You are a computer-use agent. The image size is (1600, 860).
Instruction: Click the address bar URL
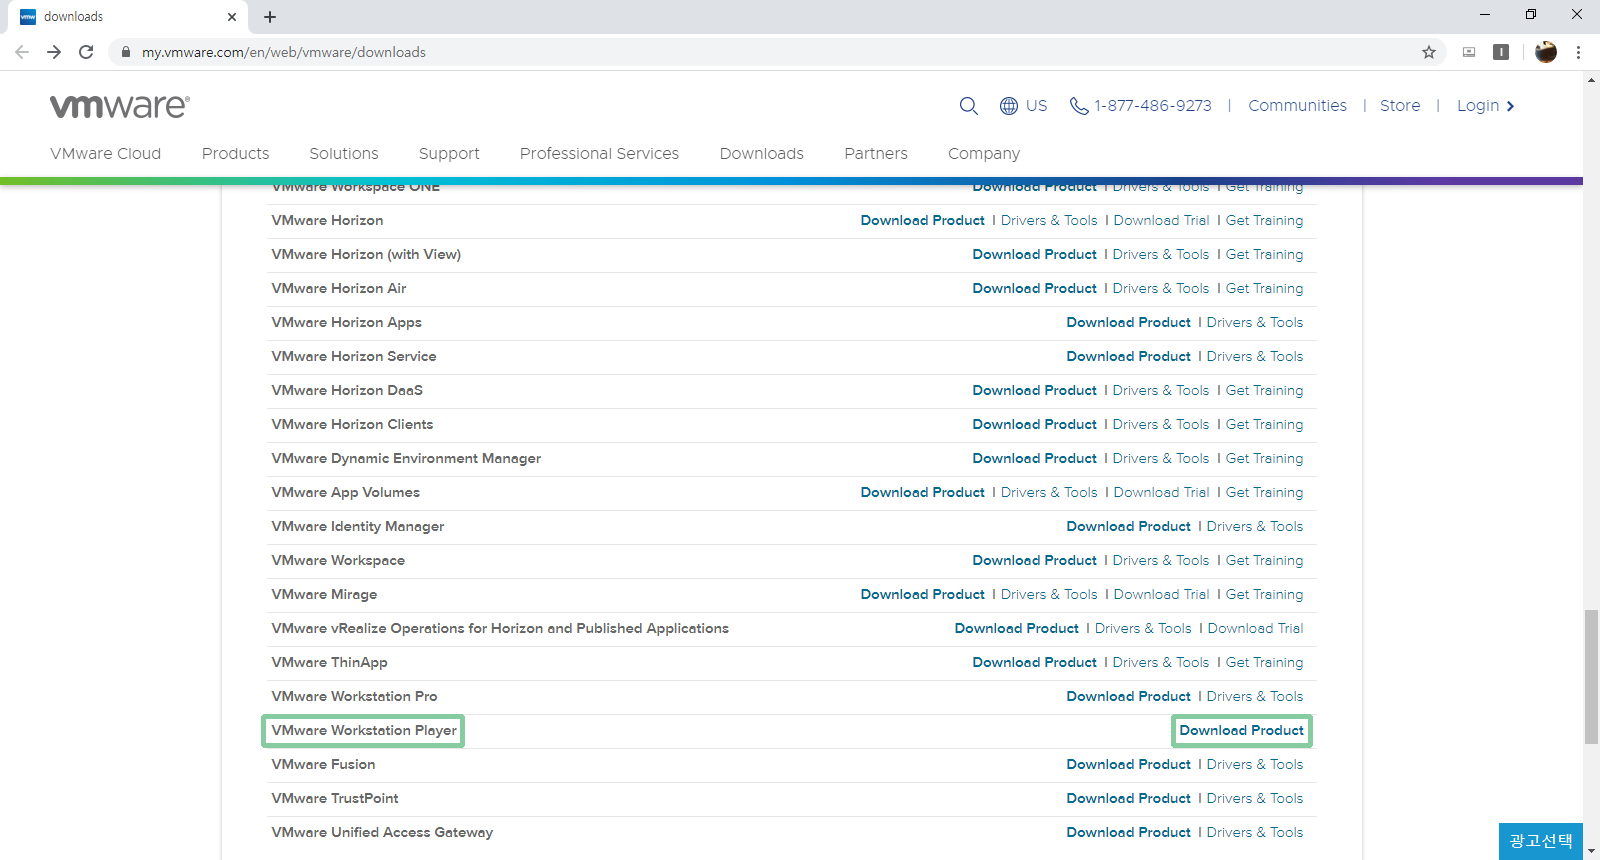[x=284, y=52]
